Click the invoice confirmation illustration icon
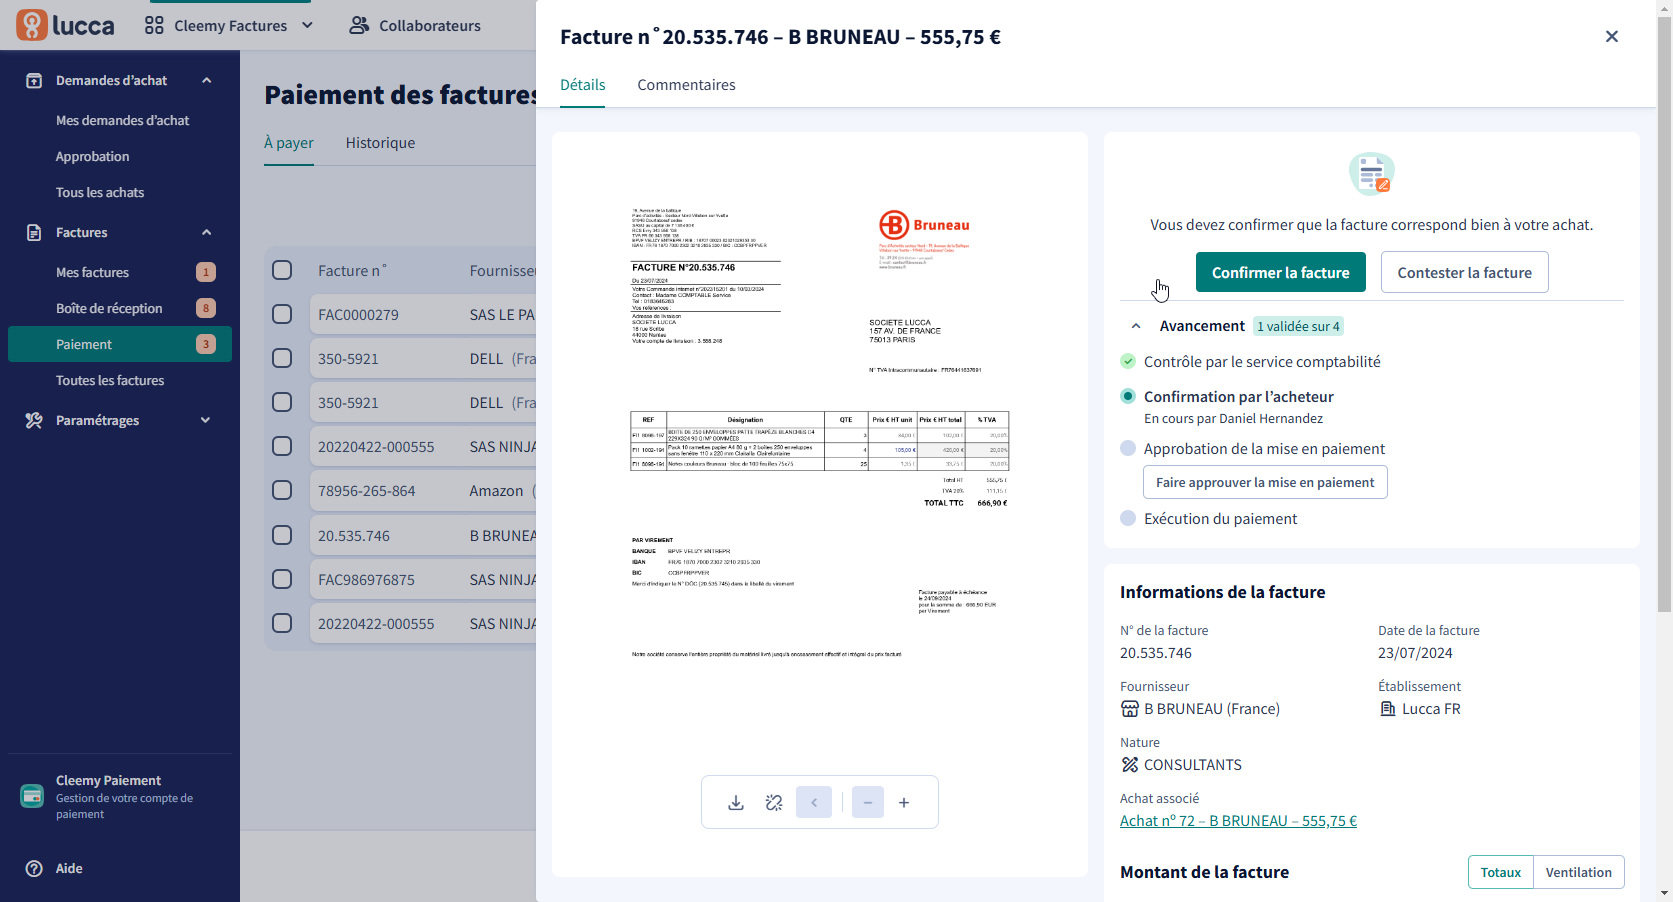 1372,174
